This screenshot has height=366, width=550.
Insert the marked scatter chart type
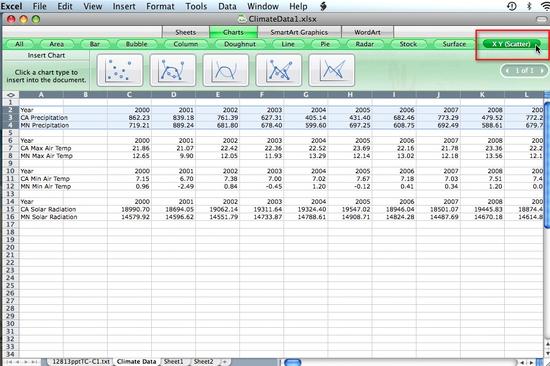(120, 70)
